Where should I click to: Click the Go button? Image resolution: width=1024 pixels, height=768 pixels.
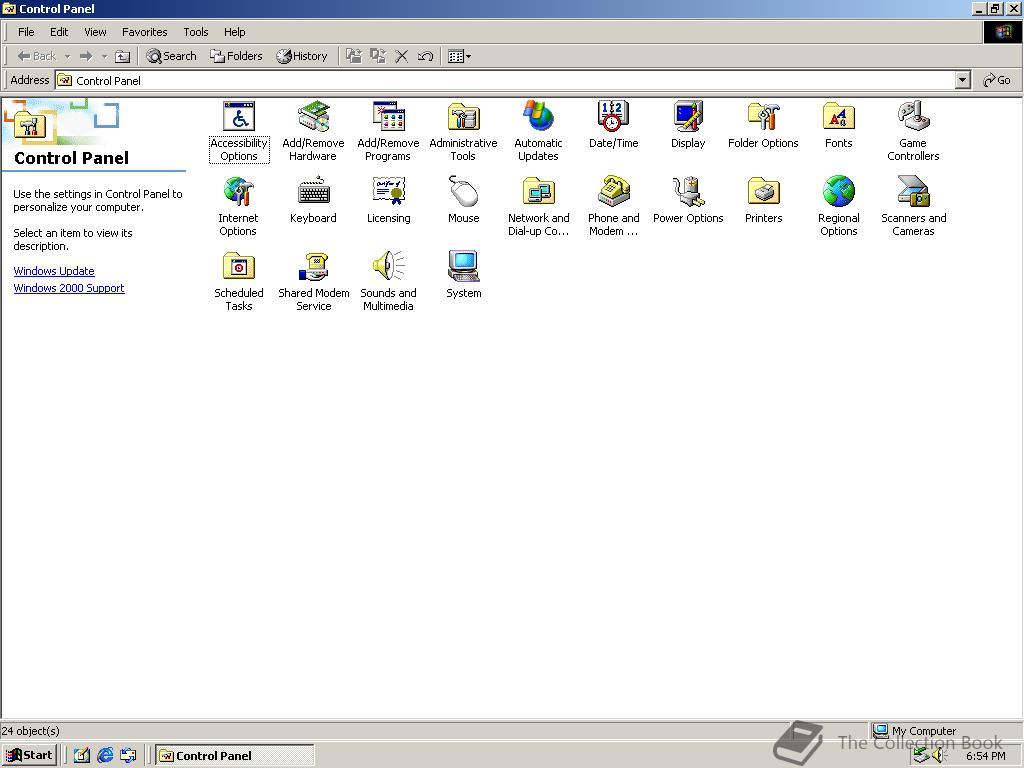[x=997, y=80]
